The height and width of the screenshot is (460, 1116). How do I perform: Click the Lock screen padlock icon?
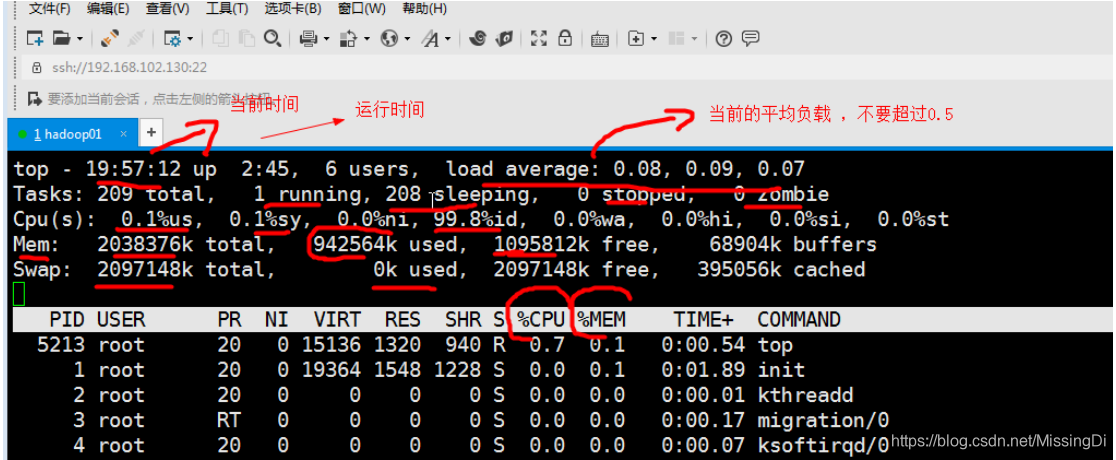click(565, 38)
